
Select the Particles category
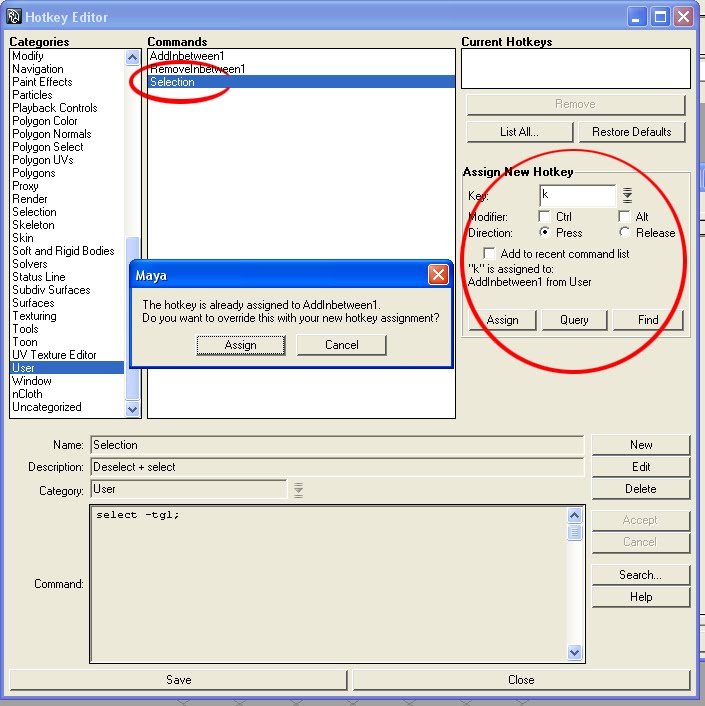click(x=67, y=95)
